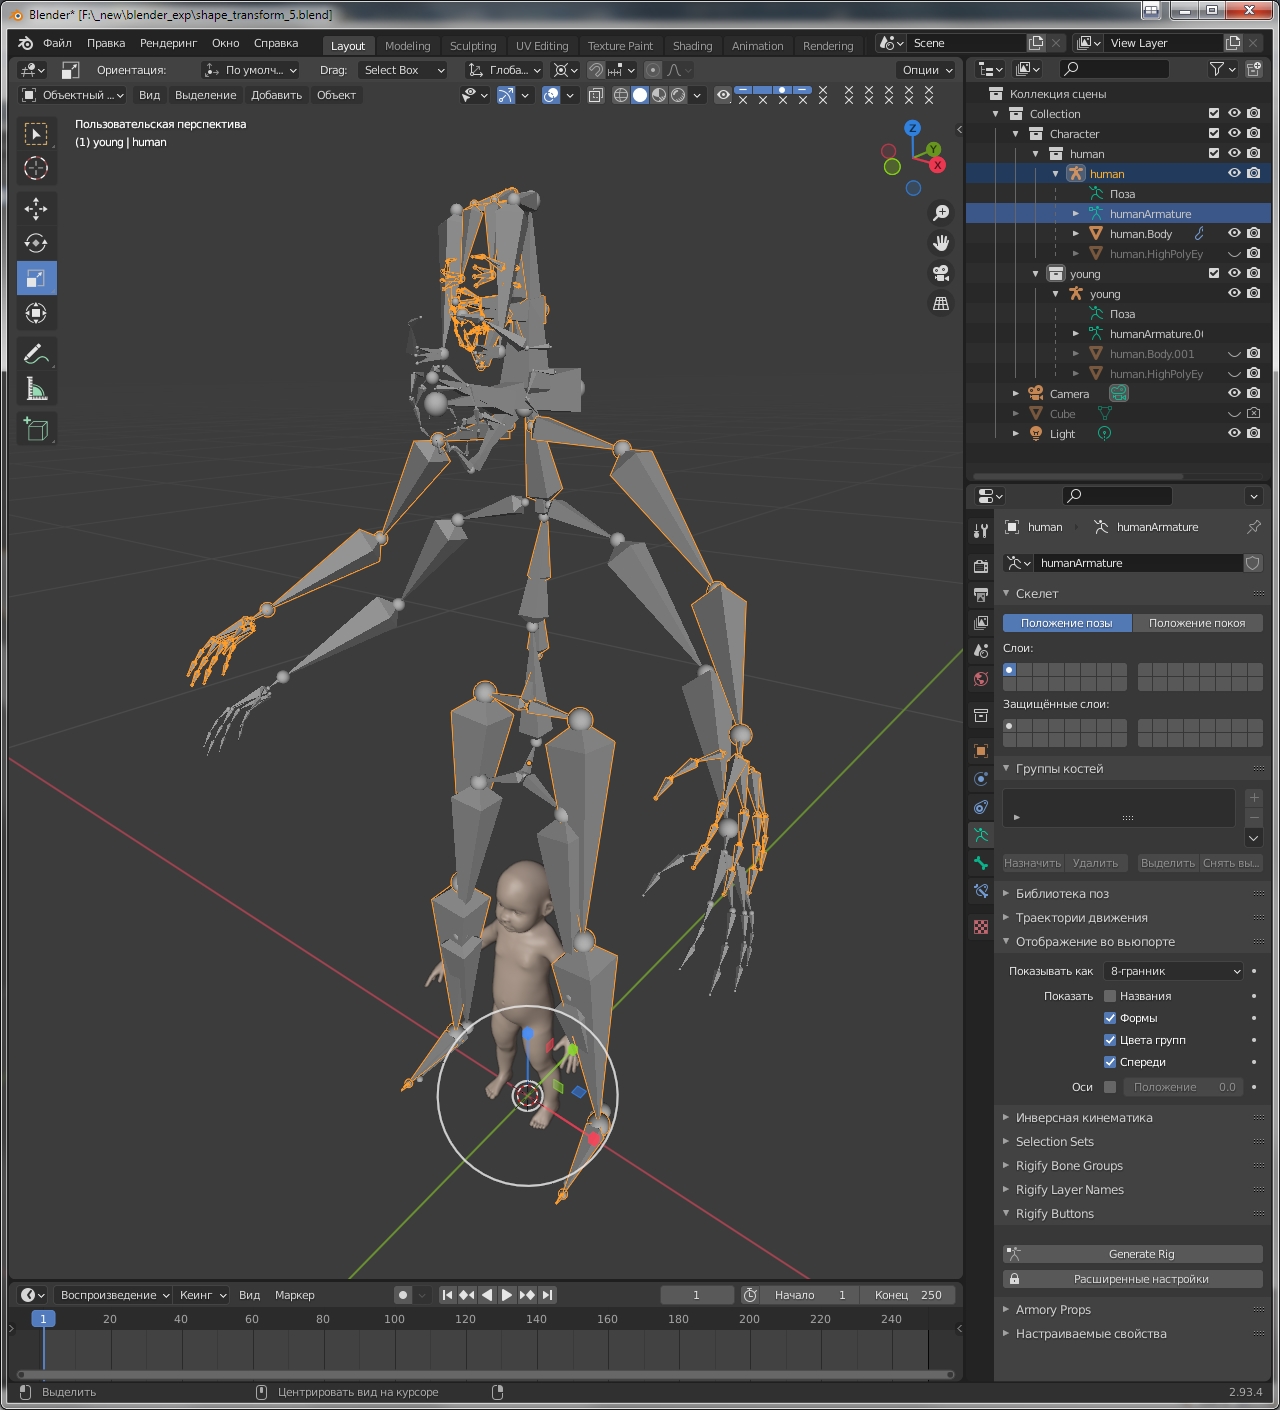Select the Scale tool

[x=36, y=278]
